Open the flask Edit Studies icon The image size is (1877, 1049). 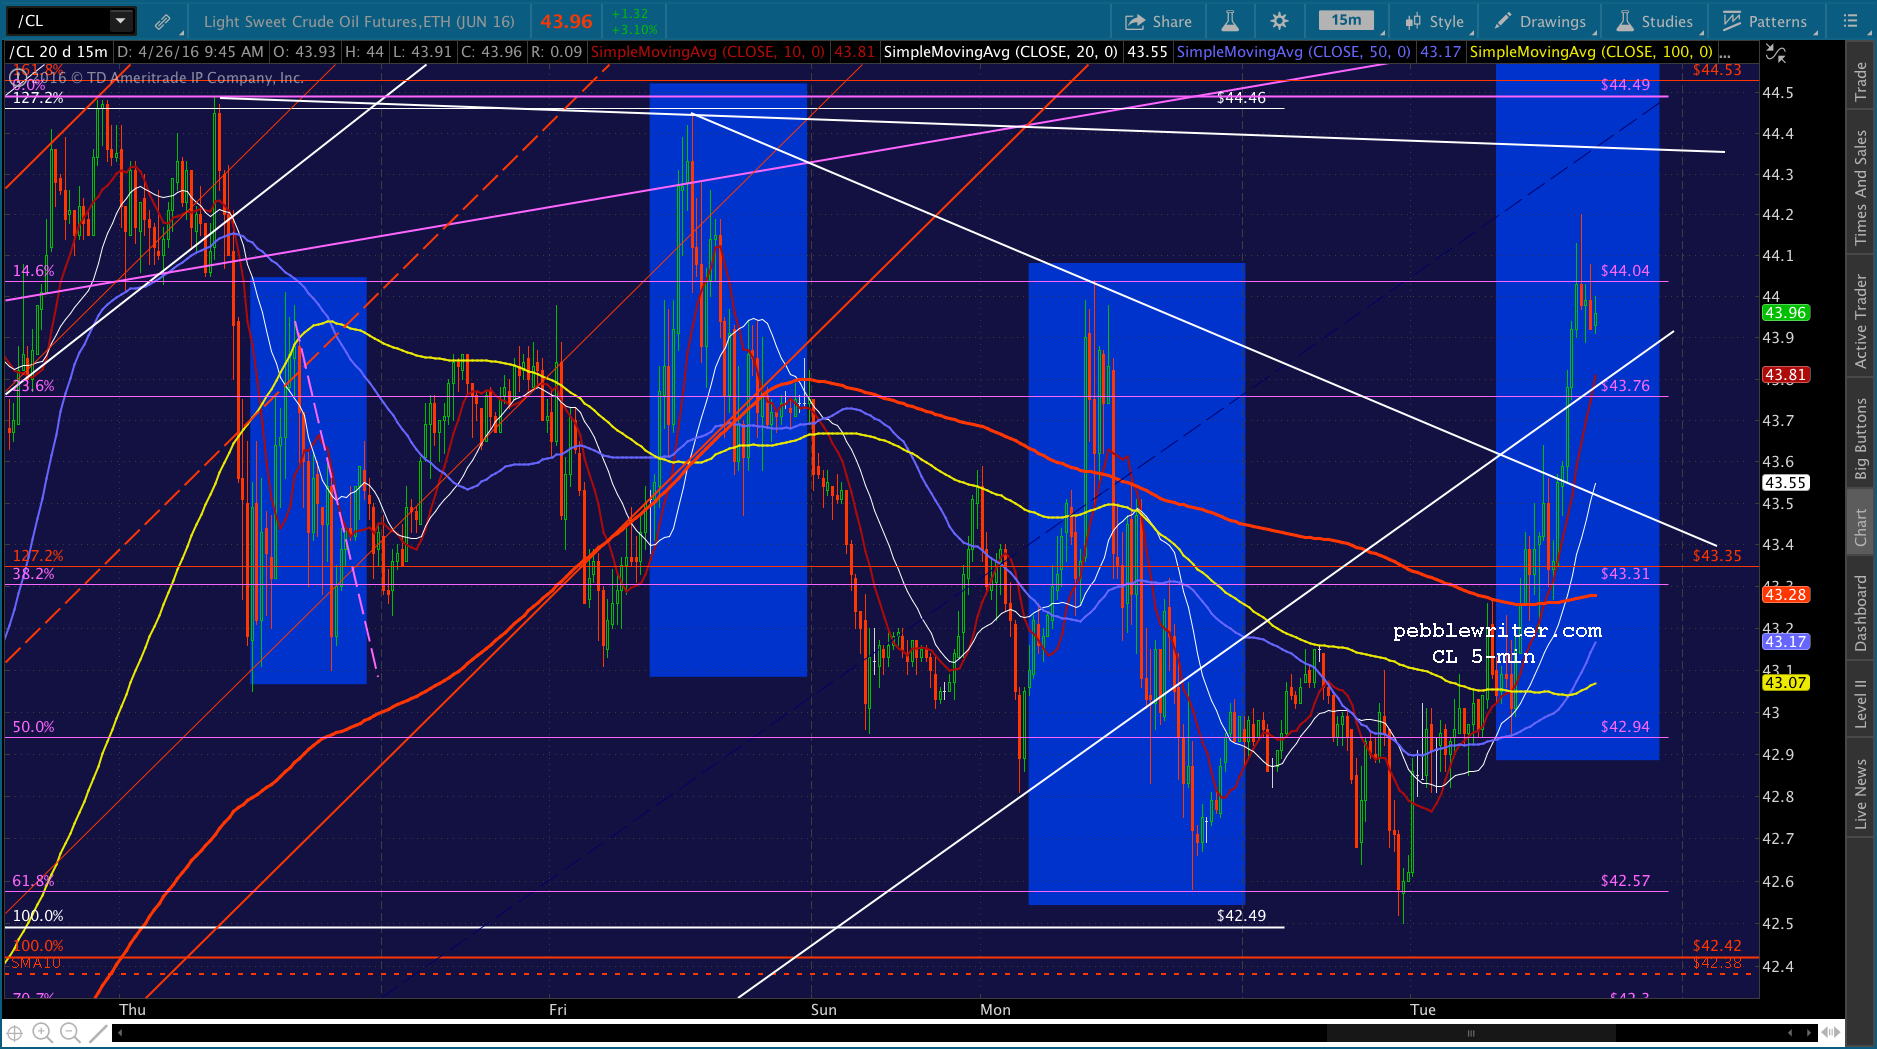point(1230,21)
